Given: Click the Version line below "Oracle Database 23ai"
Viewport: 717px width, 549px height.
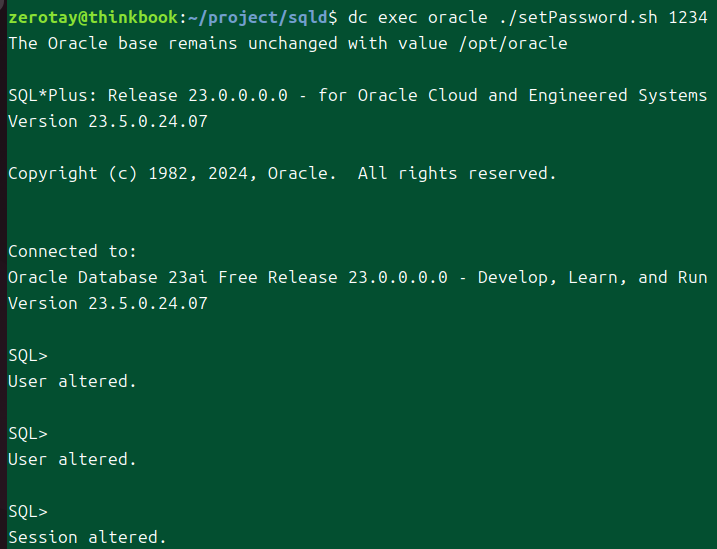Looking at the screenshot, I should 107,303.
